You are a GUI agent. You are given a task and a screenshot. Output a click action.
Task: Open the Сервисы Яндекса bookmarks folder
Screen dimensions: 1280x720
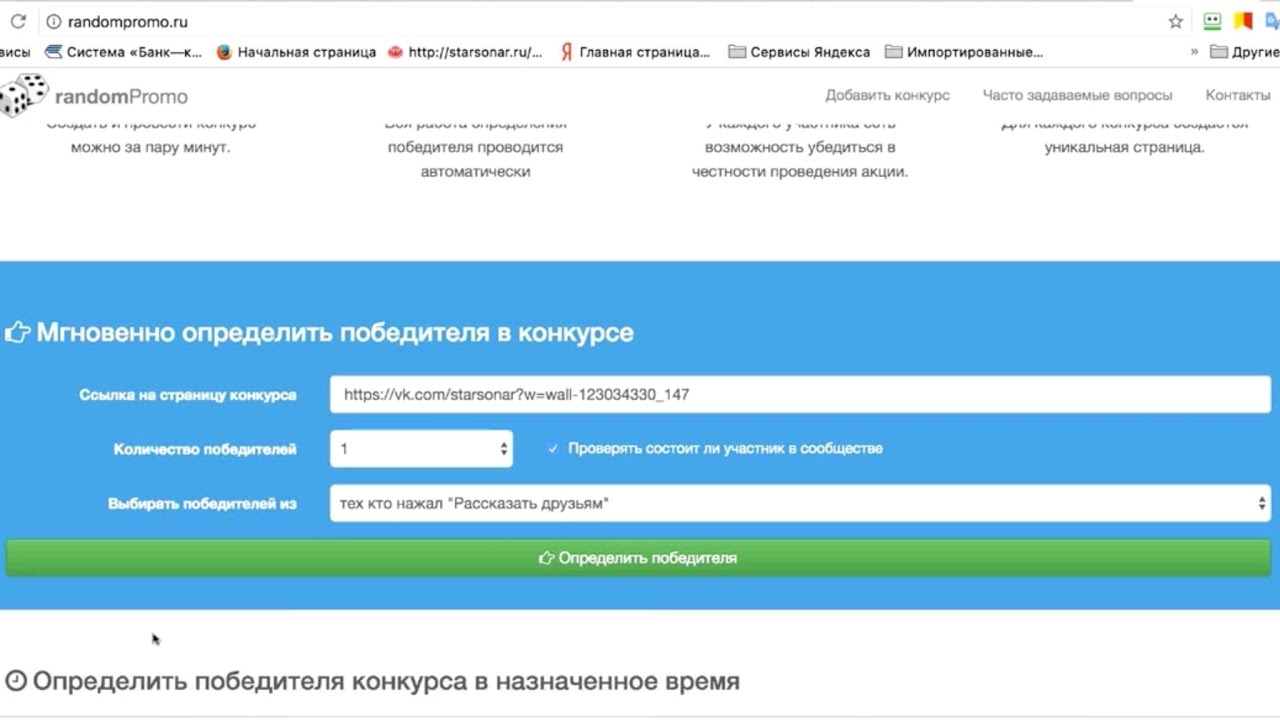[799, 52]
